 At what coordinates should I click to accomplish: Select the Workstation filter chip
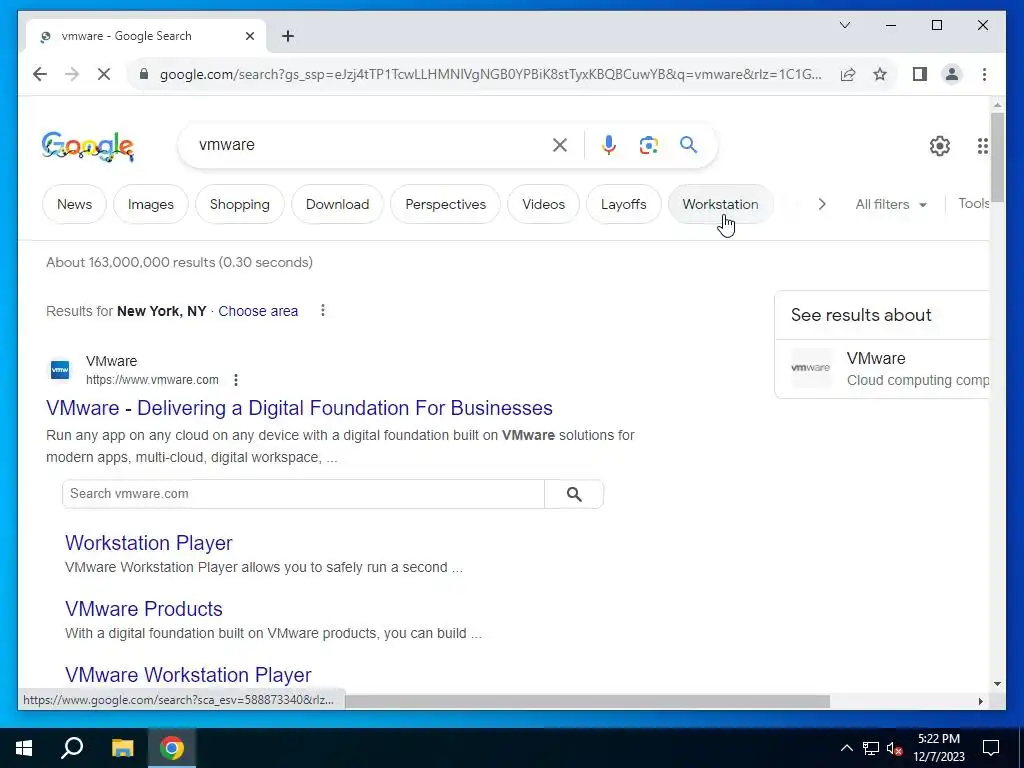(720, 204)
